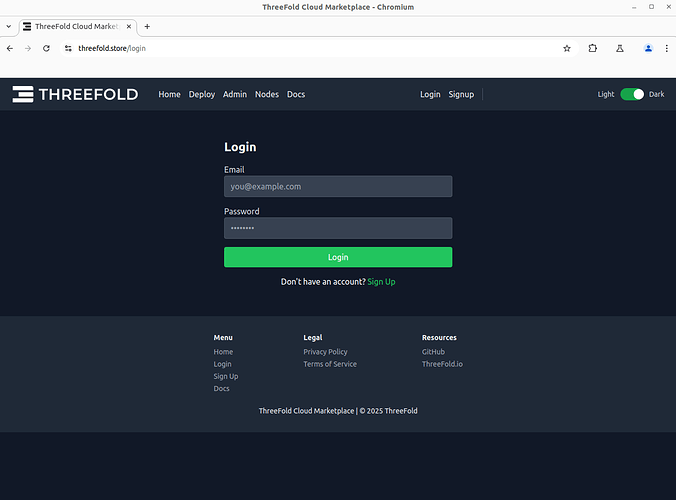
Task: Submit with the green Login button
Action: (x=338, y=257)
